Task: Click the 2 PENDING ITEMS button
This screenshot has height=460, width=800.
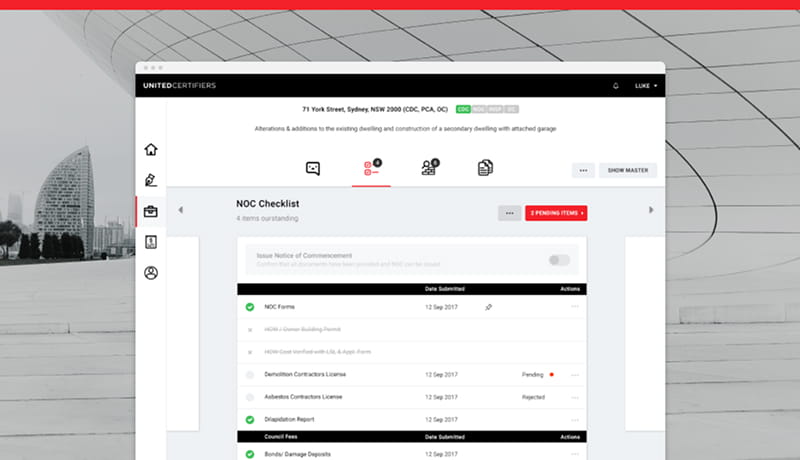Action: click(556, 213)
